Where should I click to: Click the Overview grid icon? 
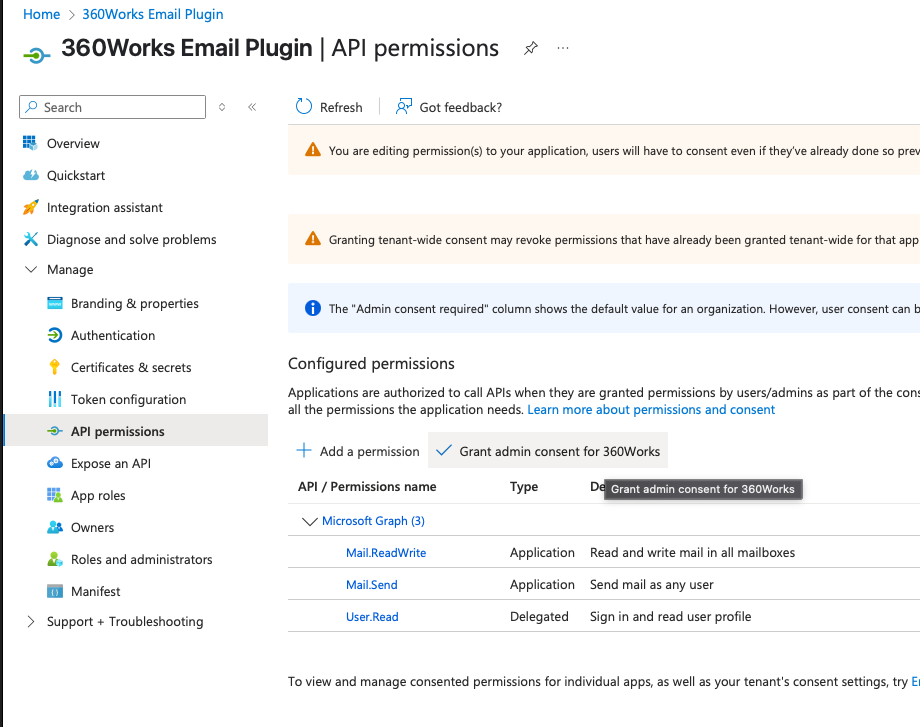pyautogui.click(x=30, y=143)
